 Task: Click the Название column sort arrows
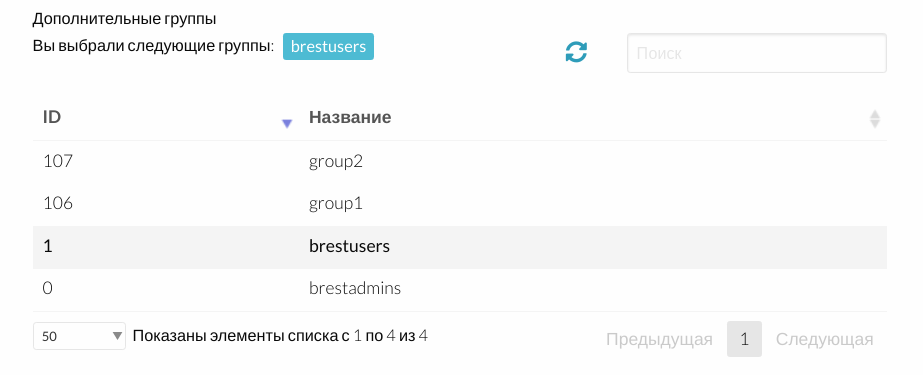(x=875, y=119)
